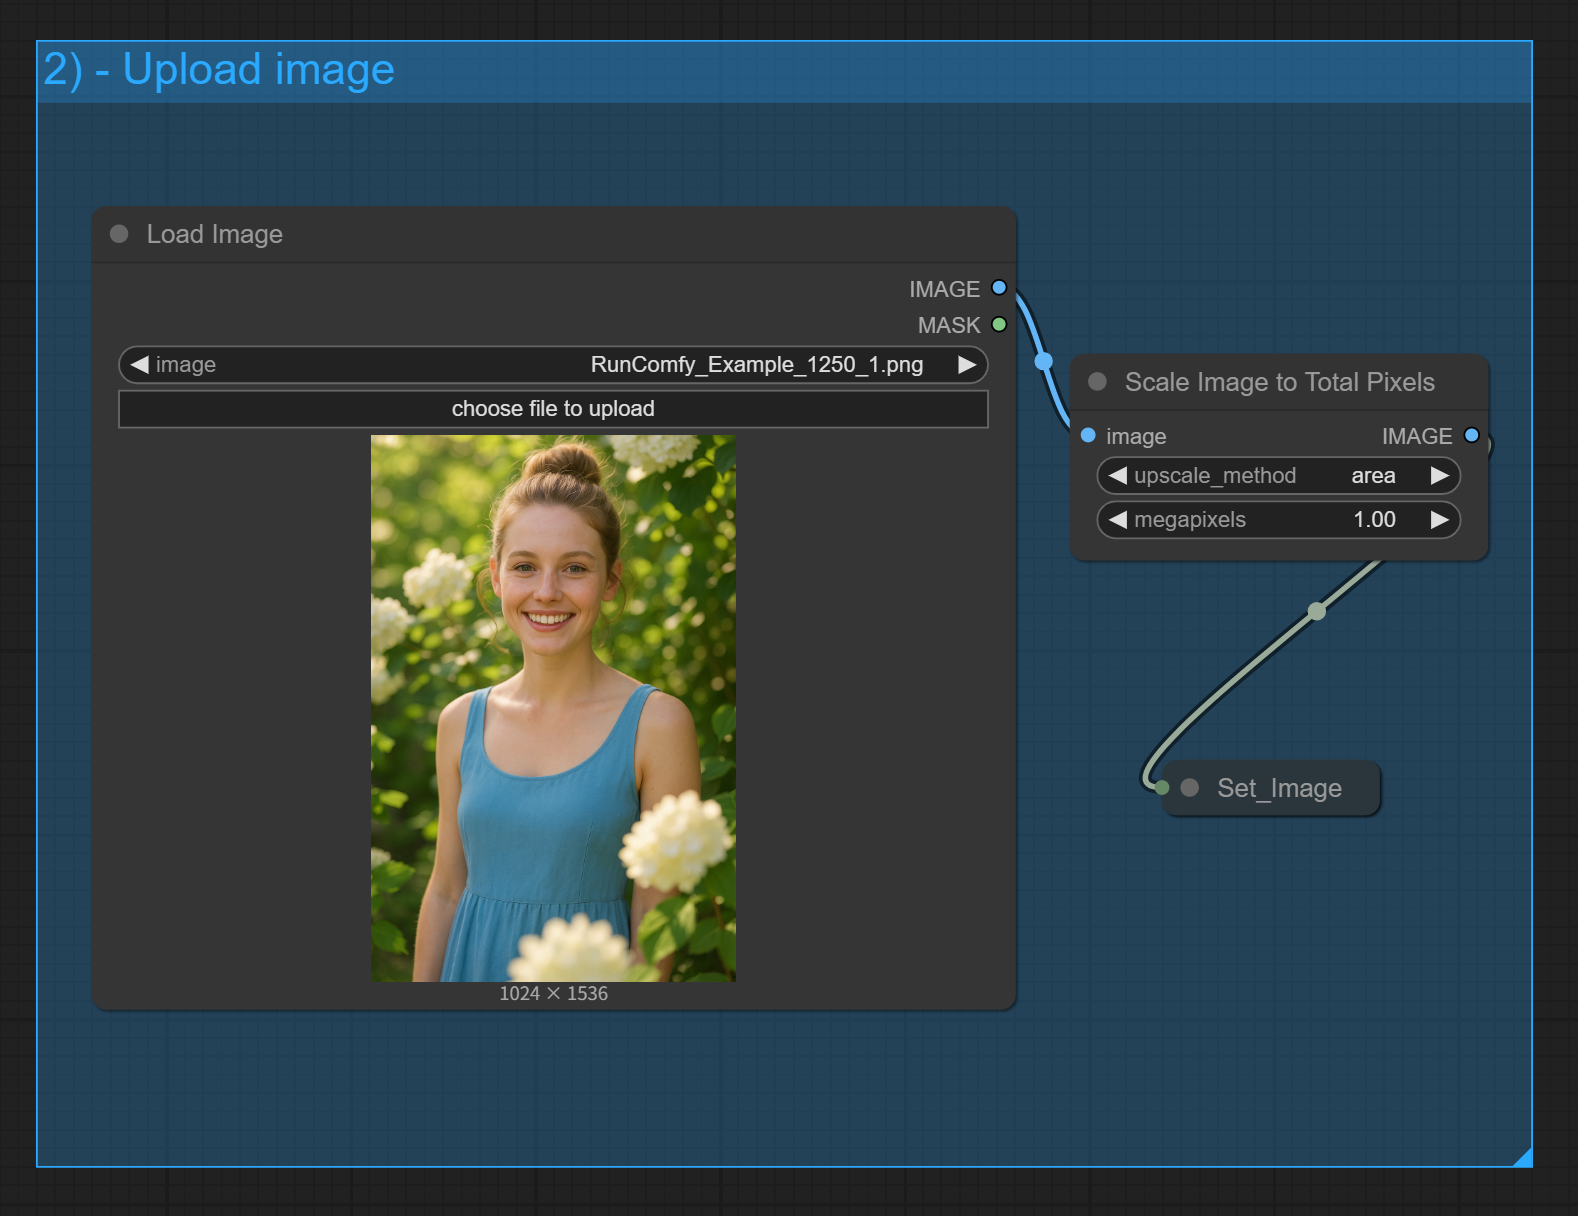This screenshot has width=1578, height=1216.
Task: Click the Scale node image input socket
Action: point(1088,435)
